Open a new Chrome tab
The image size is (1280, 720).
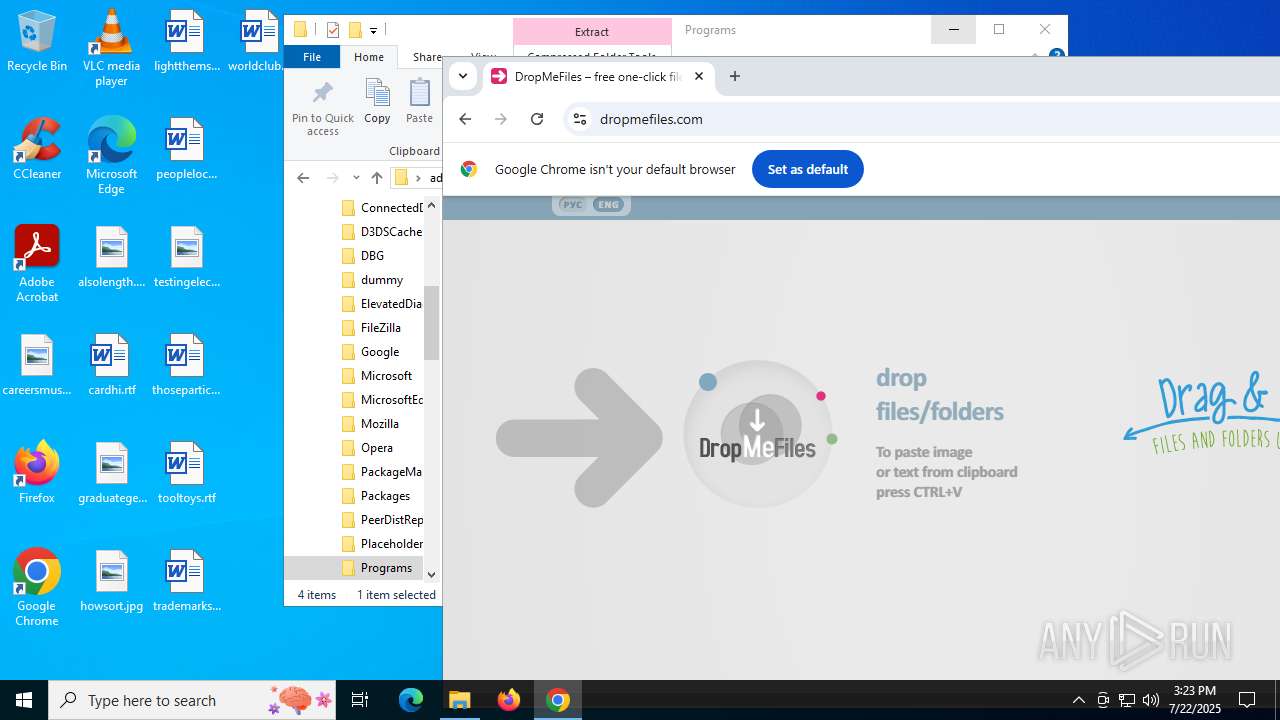(x=735, y=76)
